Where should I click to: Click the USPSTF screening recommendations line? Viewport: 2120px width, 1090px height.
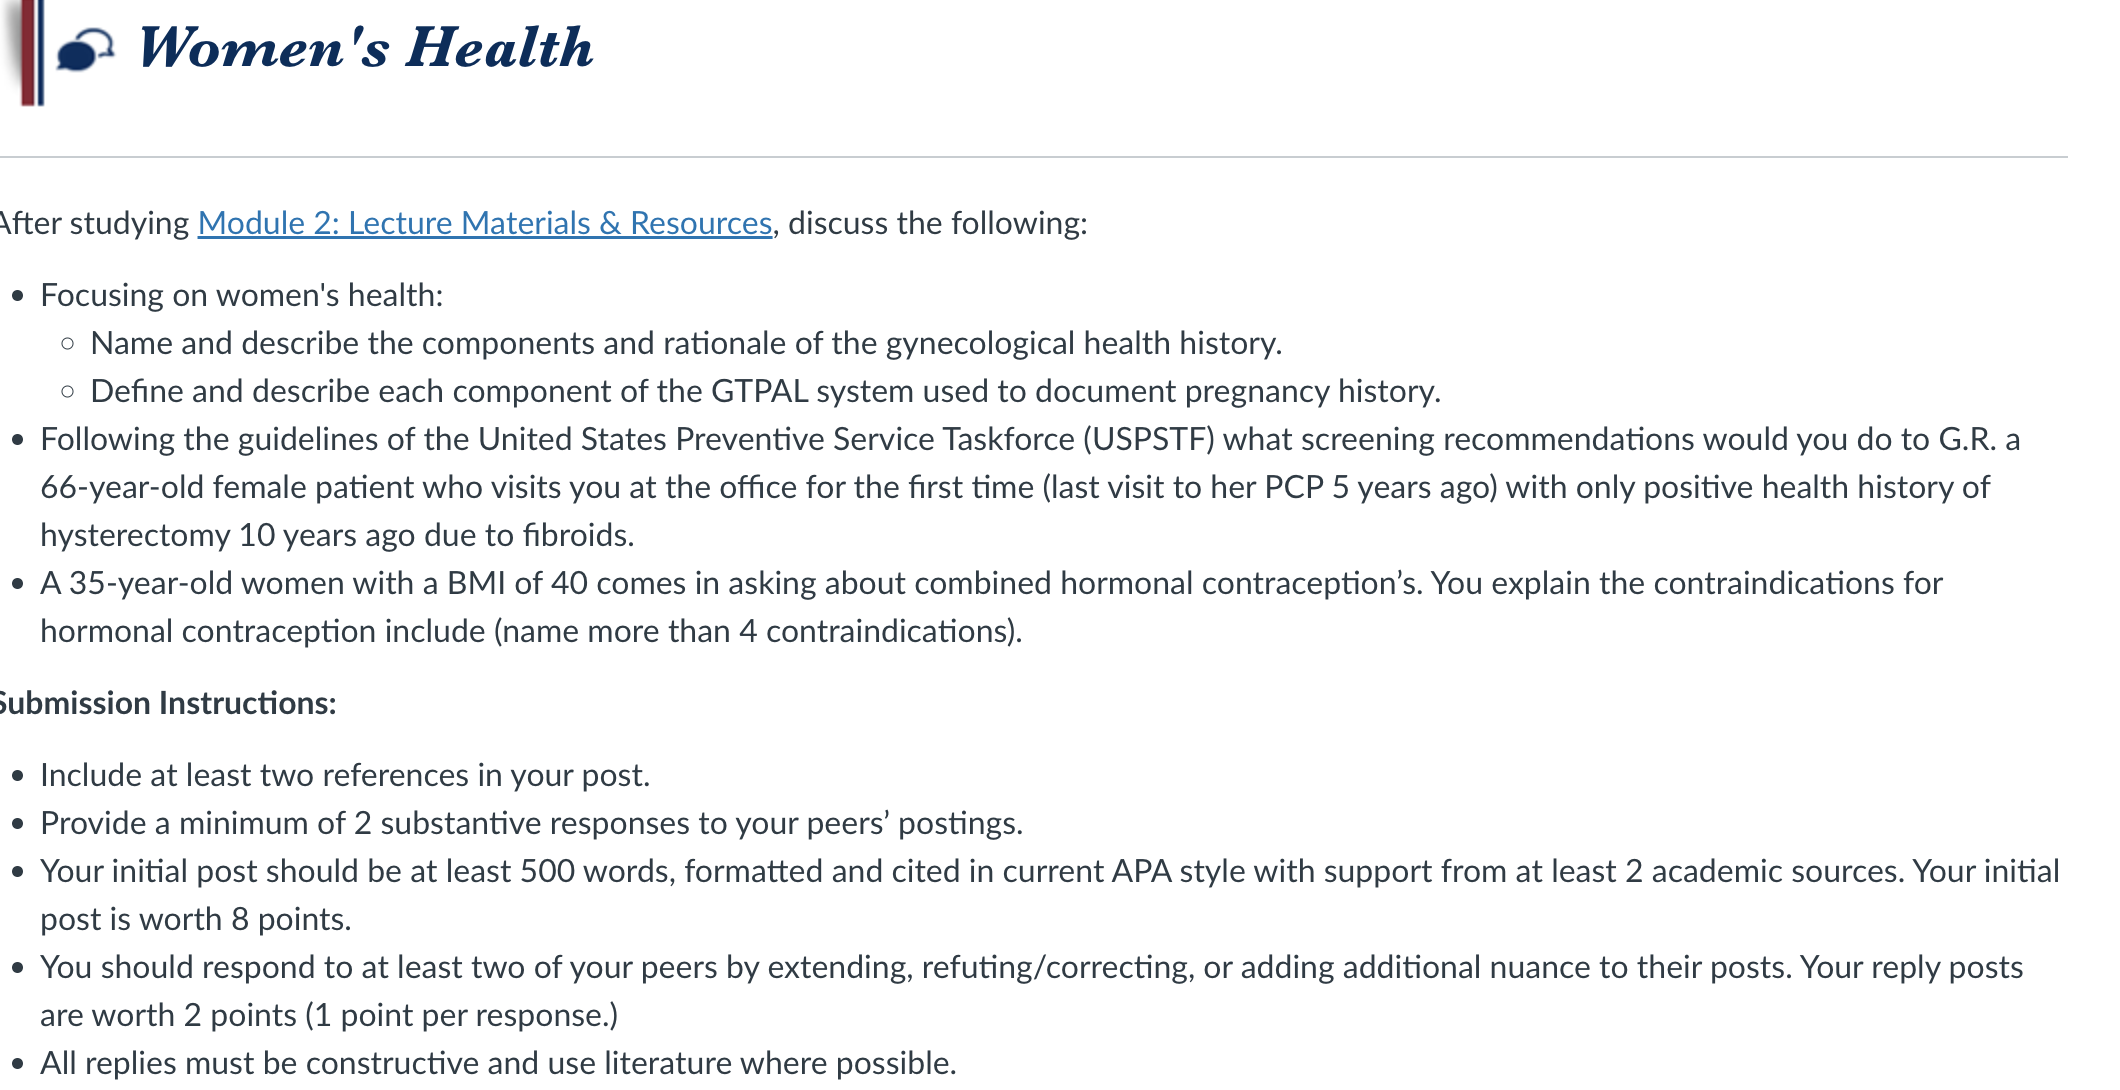[1030, 439]
